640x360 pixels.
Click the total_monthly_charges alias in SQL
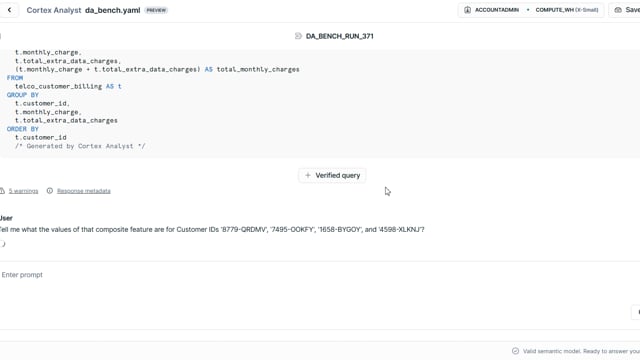tap(258, 69)
